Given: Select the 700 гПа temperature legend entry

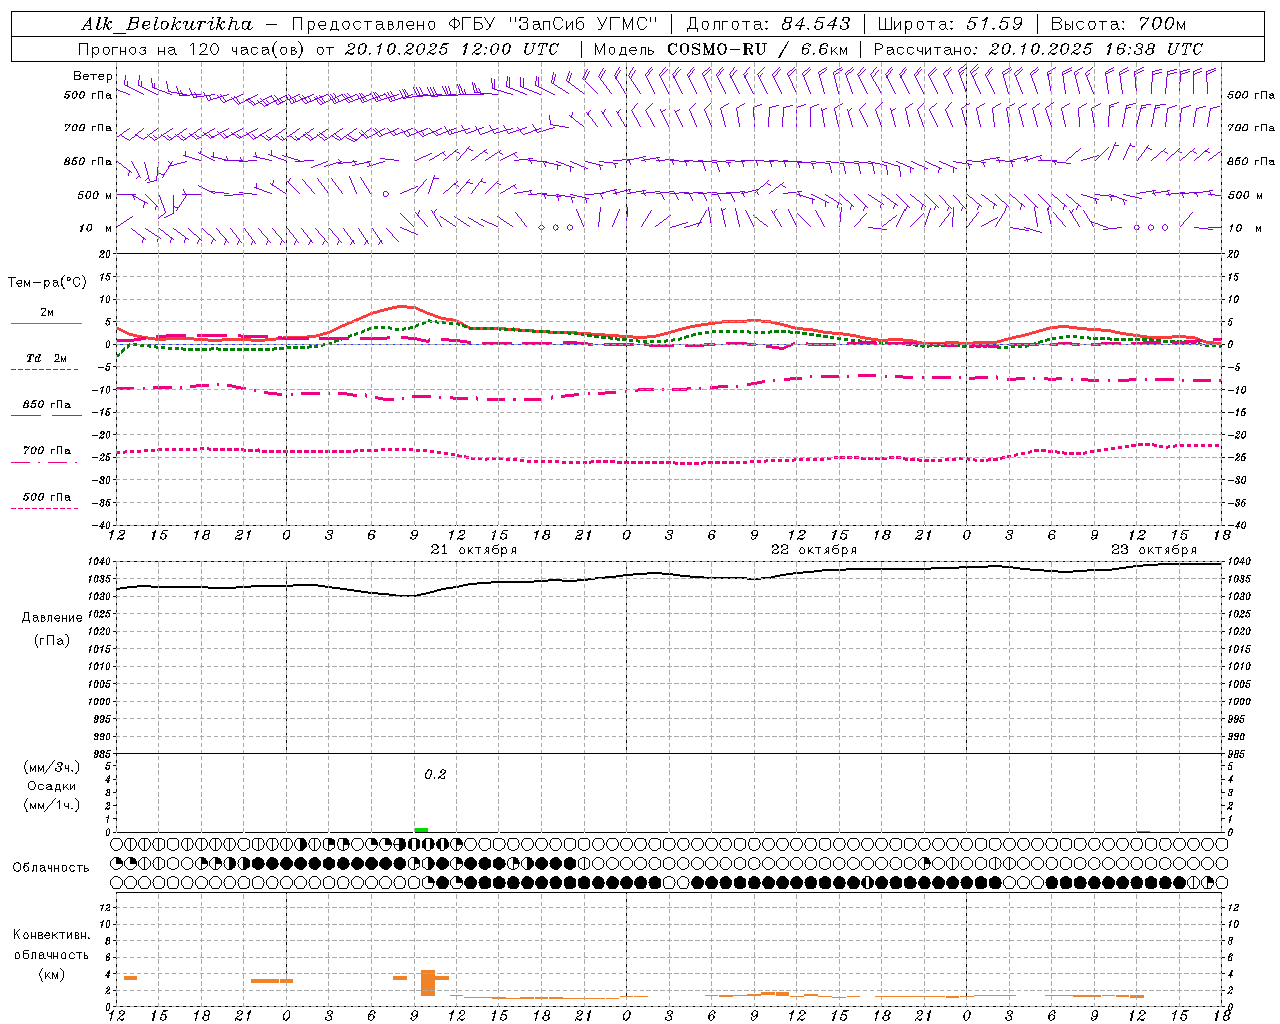Looking at the screenshot, I should [x=46, y=451].
